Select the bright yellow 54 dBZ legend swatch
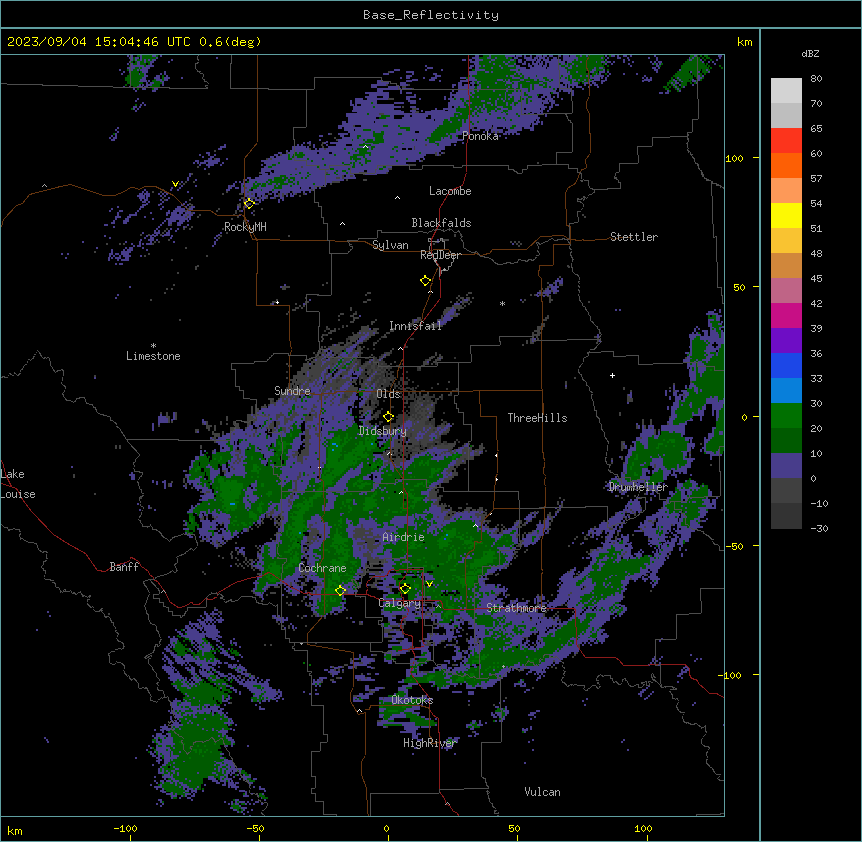The width and height of the screenshot is (862, 842). 786,215
